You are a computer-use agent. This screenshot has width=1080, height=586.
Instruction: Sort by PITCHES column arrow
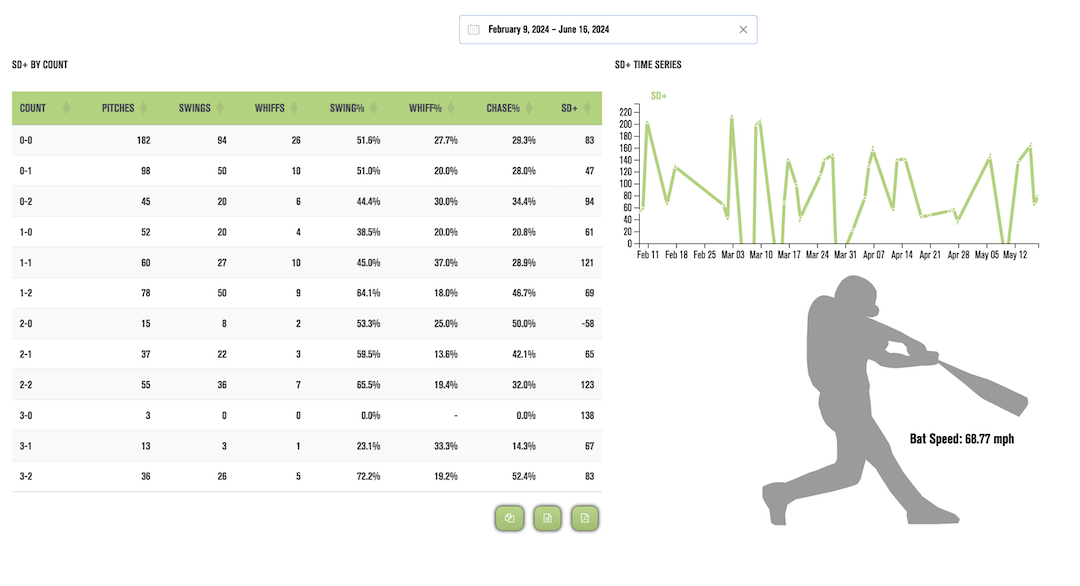pyautogui.click(x=143, y=107)
